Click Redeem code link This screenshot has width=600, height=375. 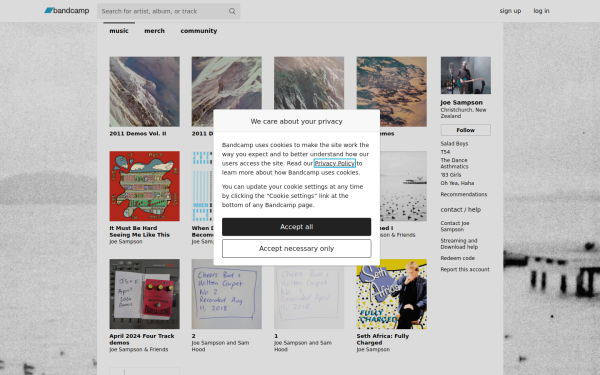tap(458, 258)
